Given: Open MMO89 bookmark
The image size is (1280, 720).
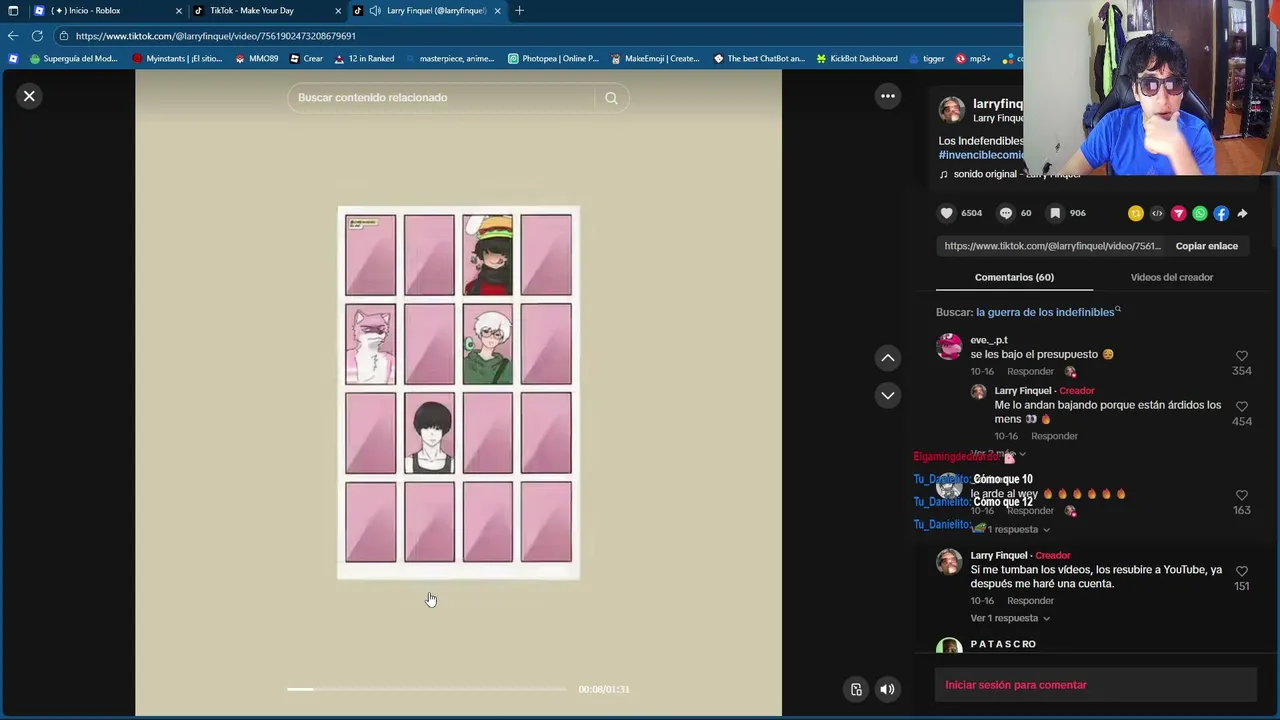Looking at the screenshot, I should (257, 59).
